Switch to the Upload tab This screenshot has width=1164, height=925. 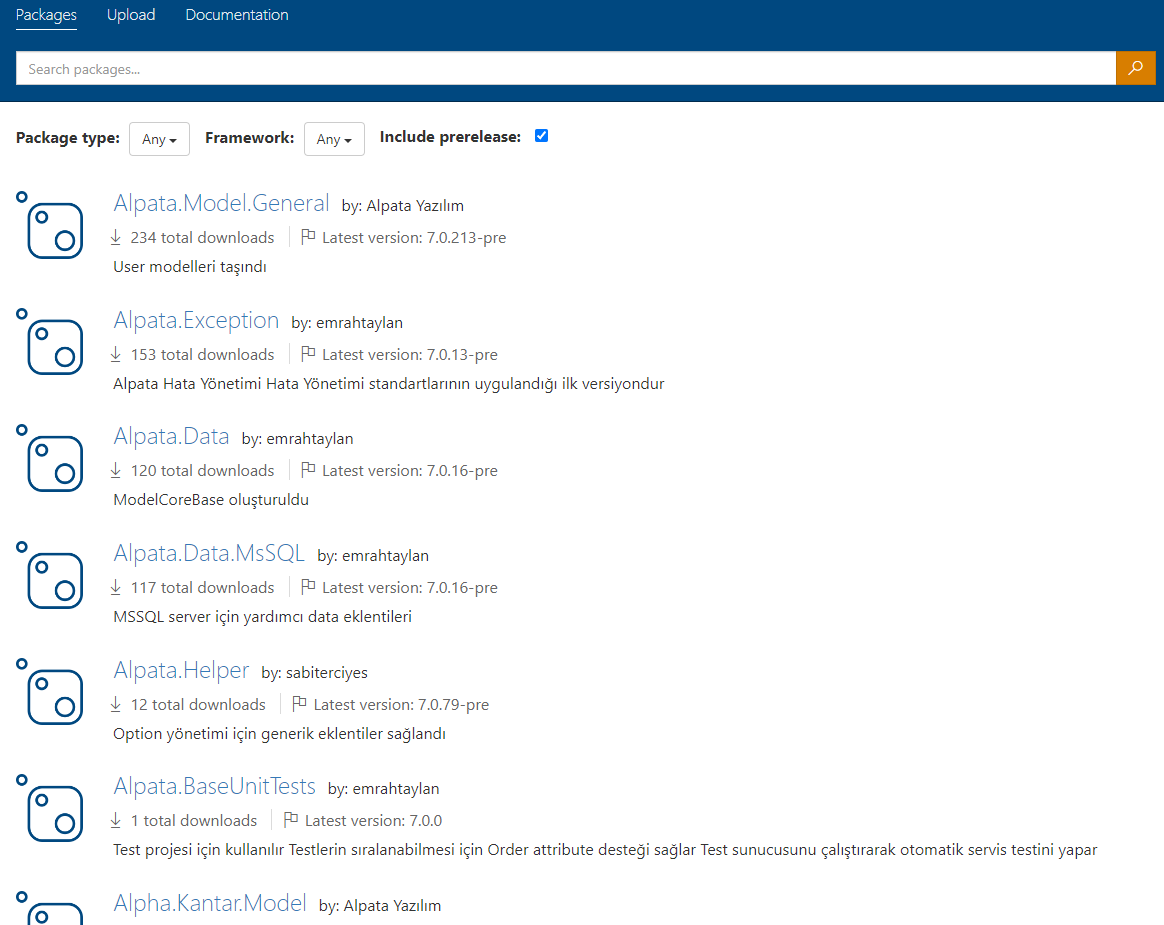point(131,15)
